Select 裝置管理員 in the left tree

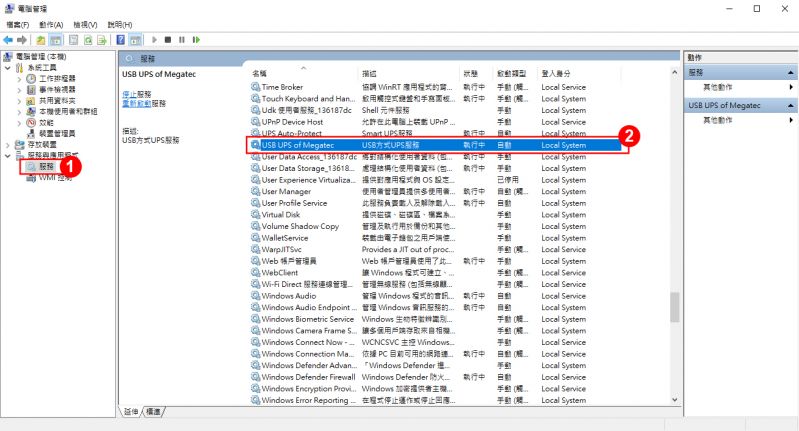click(56, 133)
